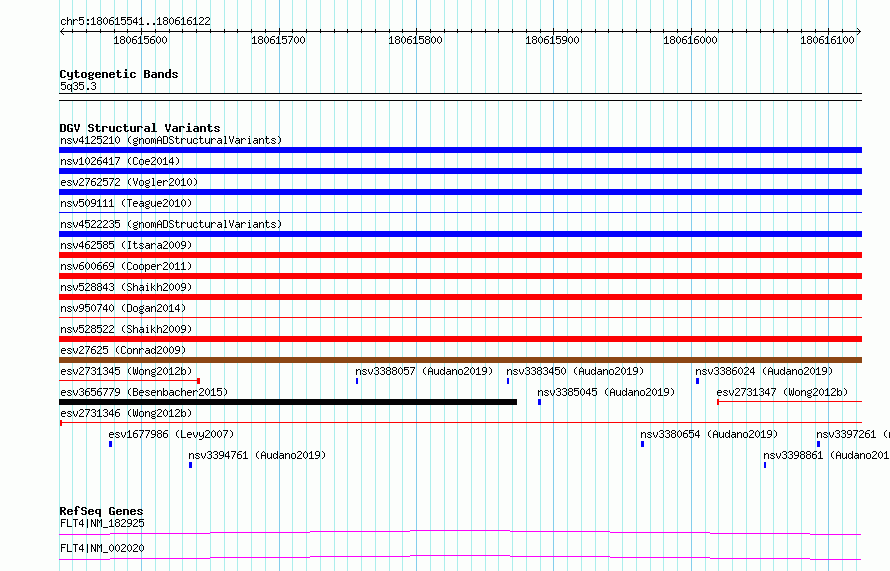The height and width of the screenshot is (571, 890).
Task: Click the nsv528843 (Shaikh2009) label
Action: tap(126, 287)
